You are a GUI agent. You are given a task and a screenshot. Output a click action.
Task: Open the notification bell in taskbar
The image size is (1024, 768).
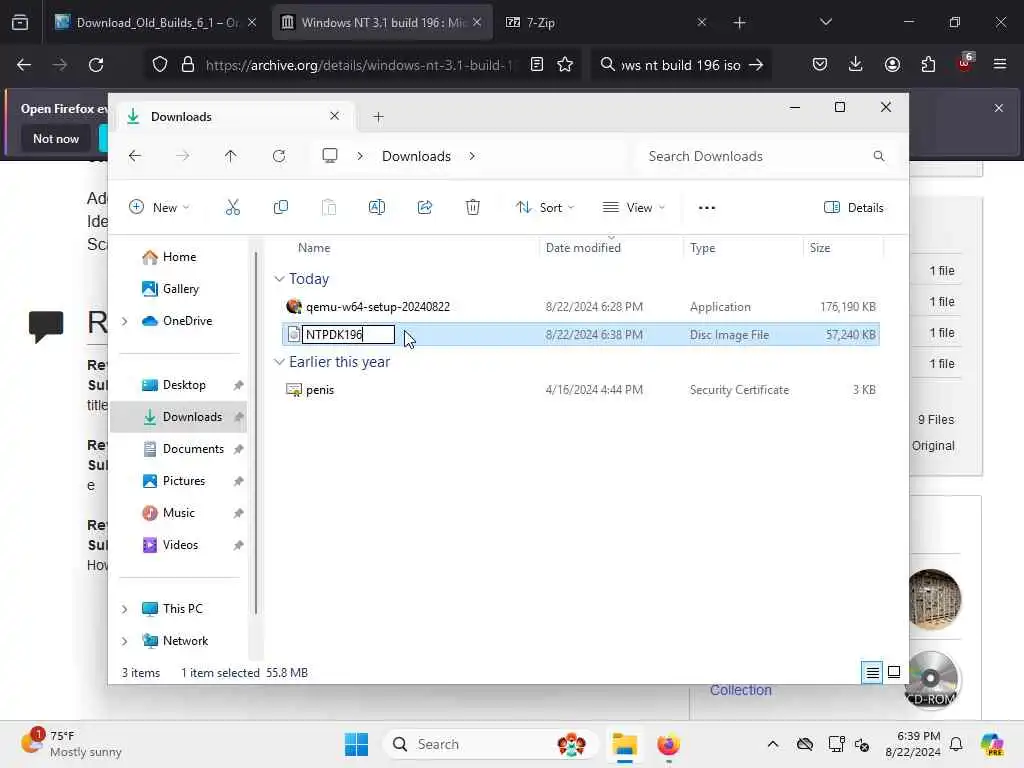click(x=956, y=744)
